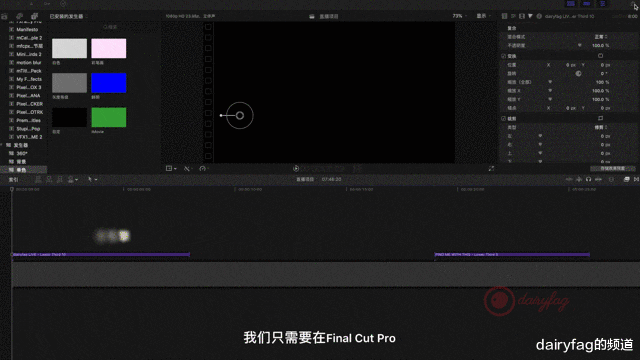Toggle the Solo headphones icon
This screenshot has height=360, width=640.
click(x=588, y=179)
